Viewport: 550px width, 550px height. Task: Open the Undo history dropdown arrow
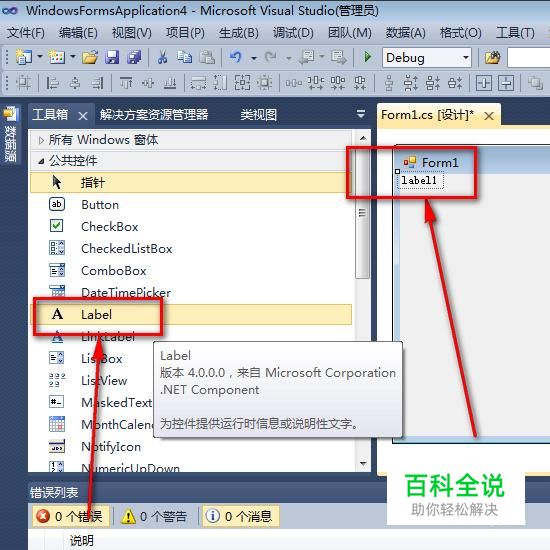(253, 58)
